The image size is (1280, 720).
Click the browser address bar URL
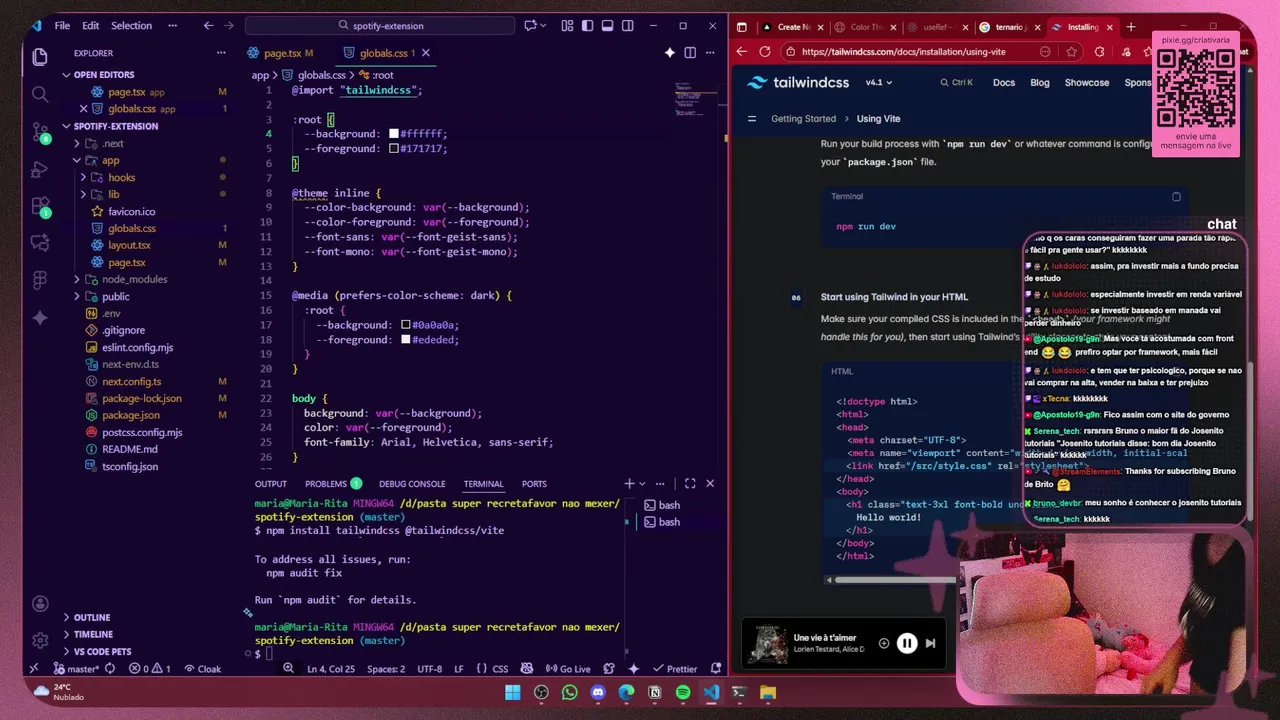[x=903, y=52]
